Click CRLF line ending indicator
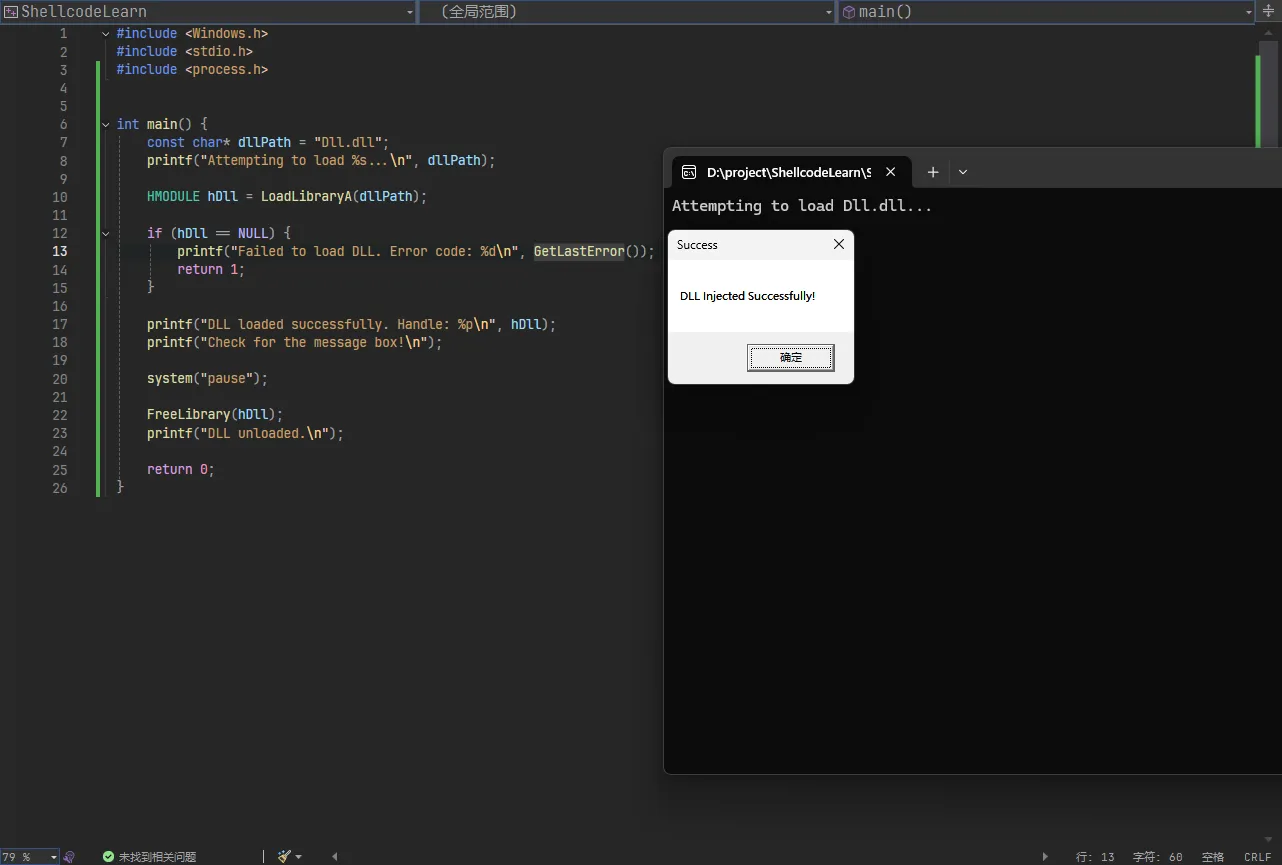 pyautogui.click(x=1257, y=857)
